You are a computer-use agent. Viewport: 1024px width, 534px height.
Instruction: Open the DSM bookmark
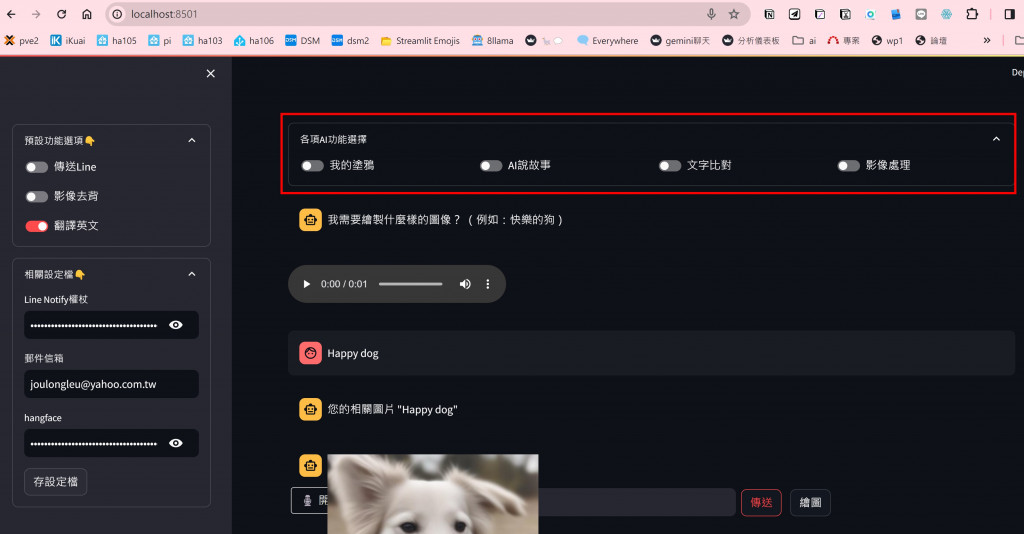click(302, 40)
